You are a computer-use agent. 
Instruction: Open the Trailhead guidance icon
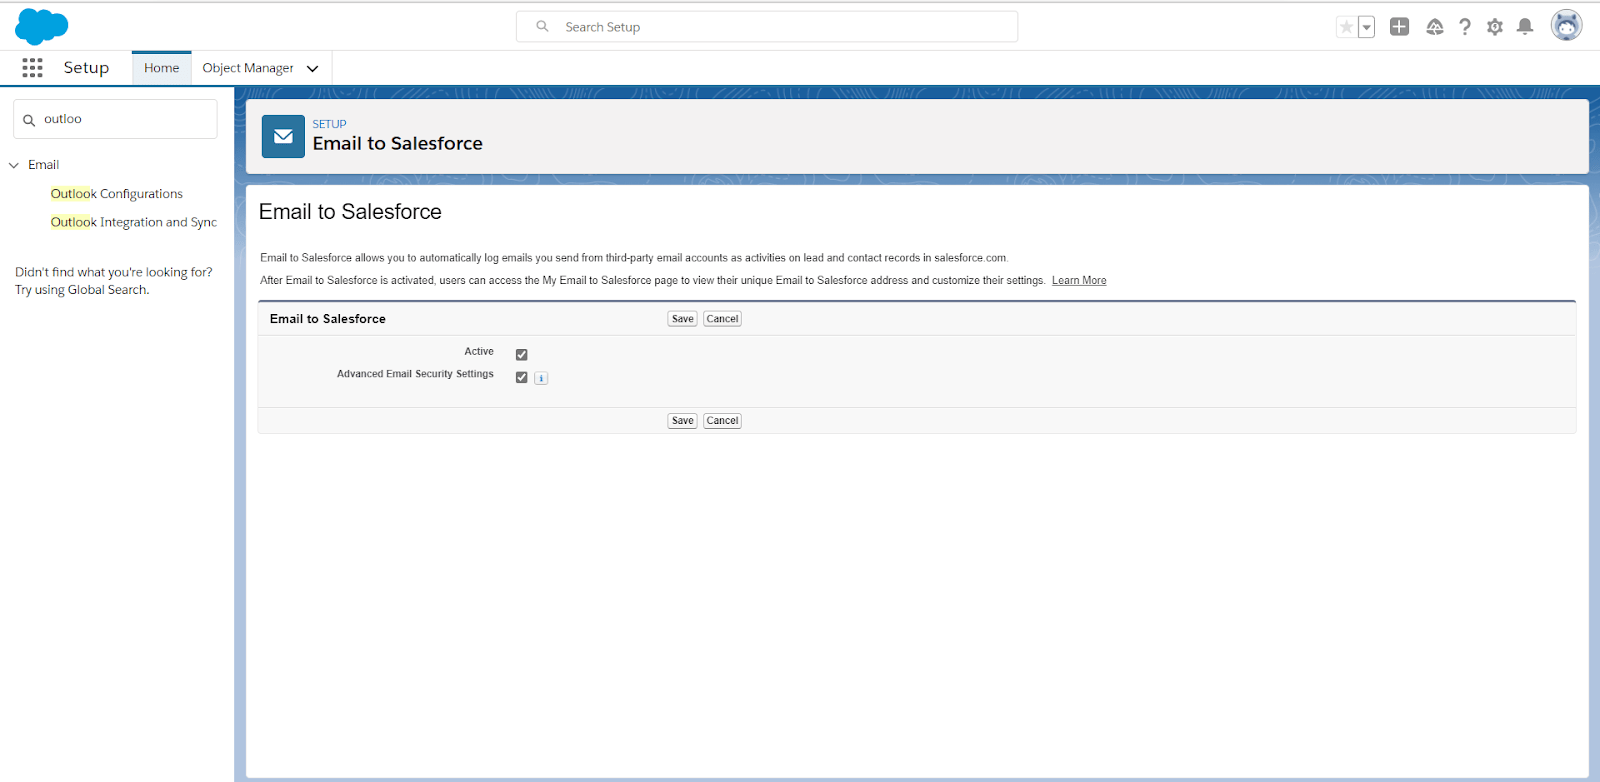pos(1434,27)
